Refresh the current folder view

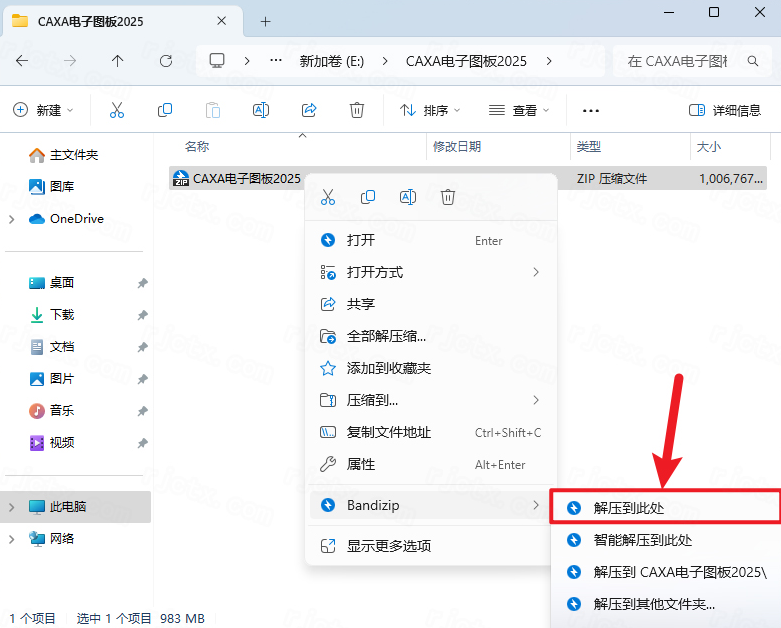pyautogui.click(x=165, y=60)
